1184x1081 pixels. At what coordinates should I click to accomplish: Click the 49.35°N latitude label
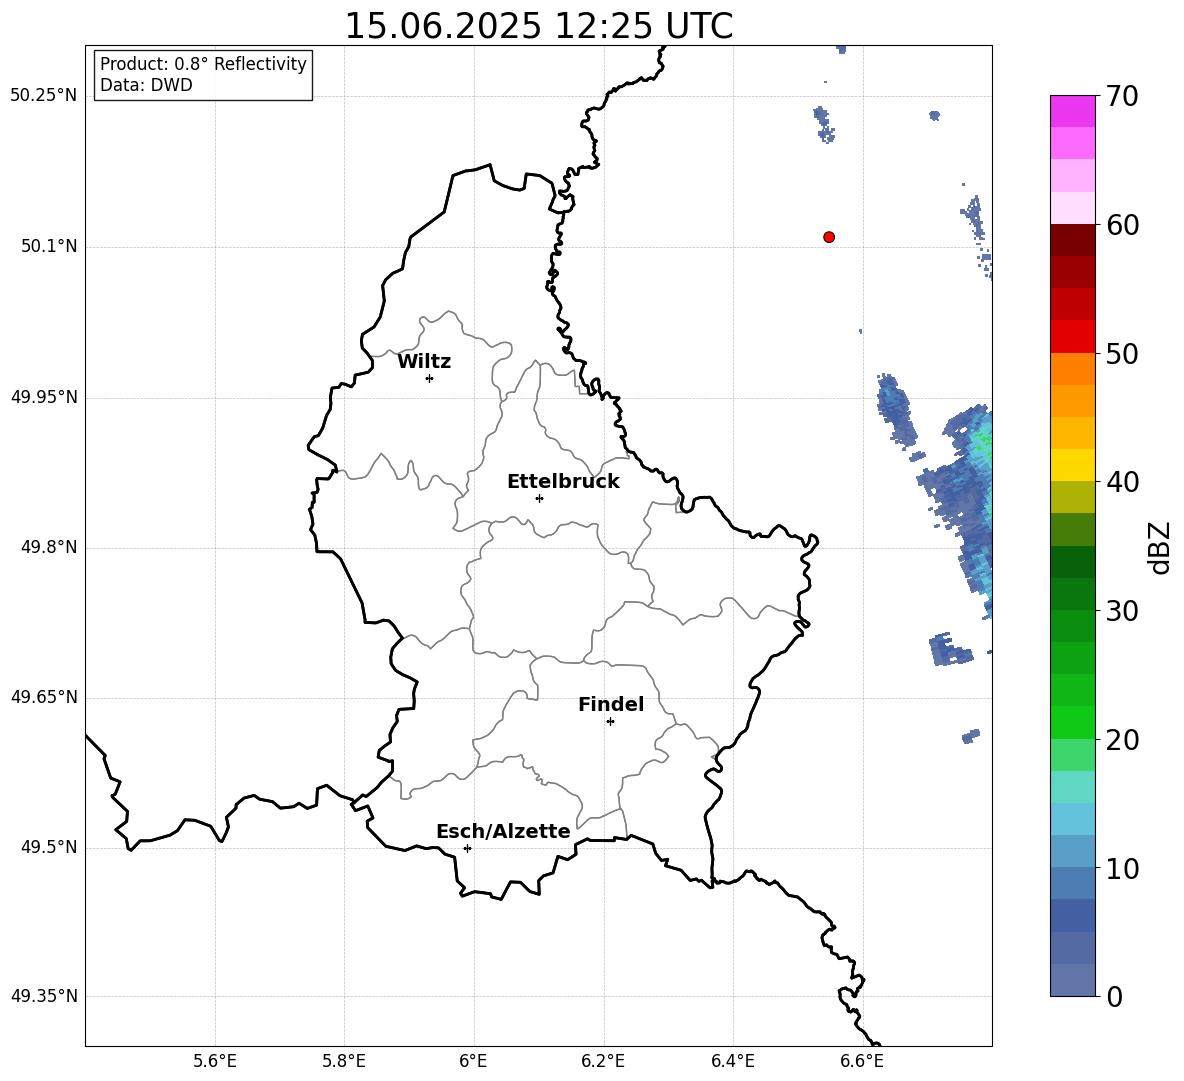(x=44, y=996)
